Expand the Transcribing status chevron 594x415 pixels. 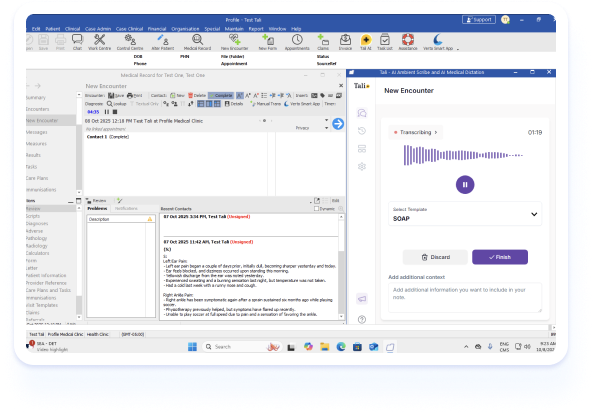(x=436, y=132)
